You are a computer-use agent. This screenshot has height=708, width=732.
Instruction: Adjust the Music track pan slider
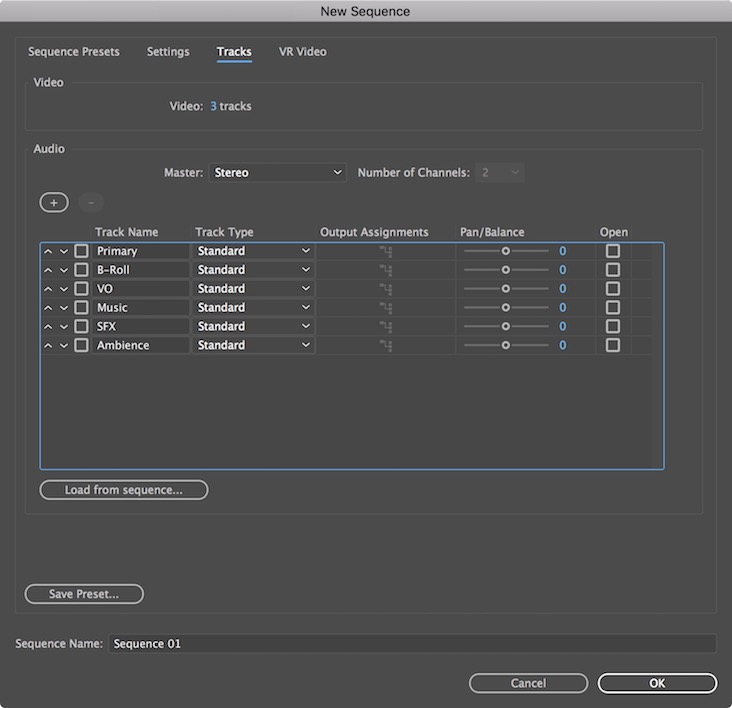[506, 308]
